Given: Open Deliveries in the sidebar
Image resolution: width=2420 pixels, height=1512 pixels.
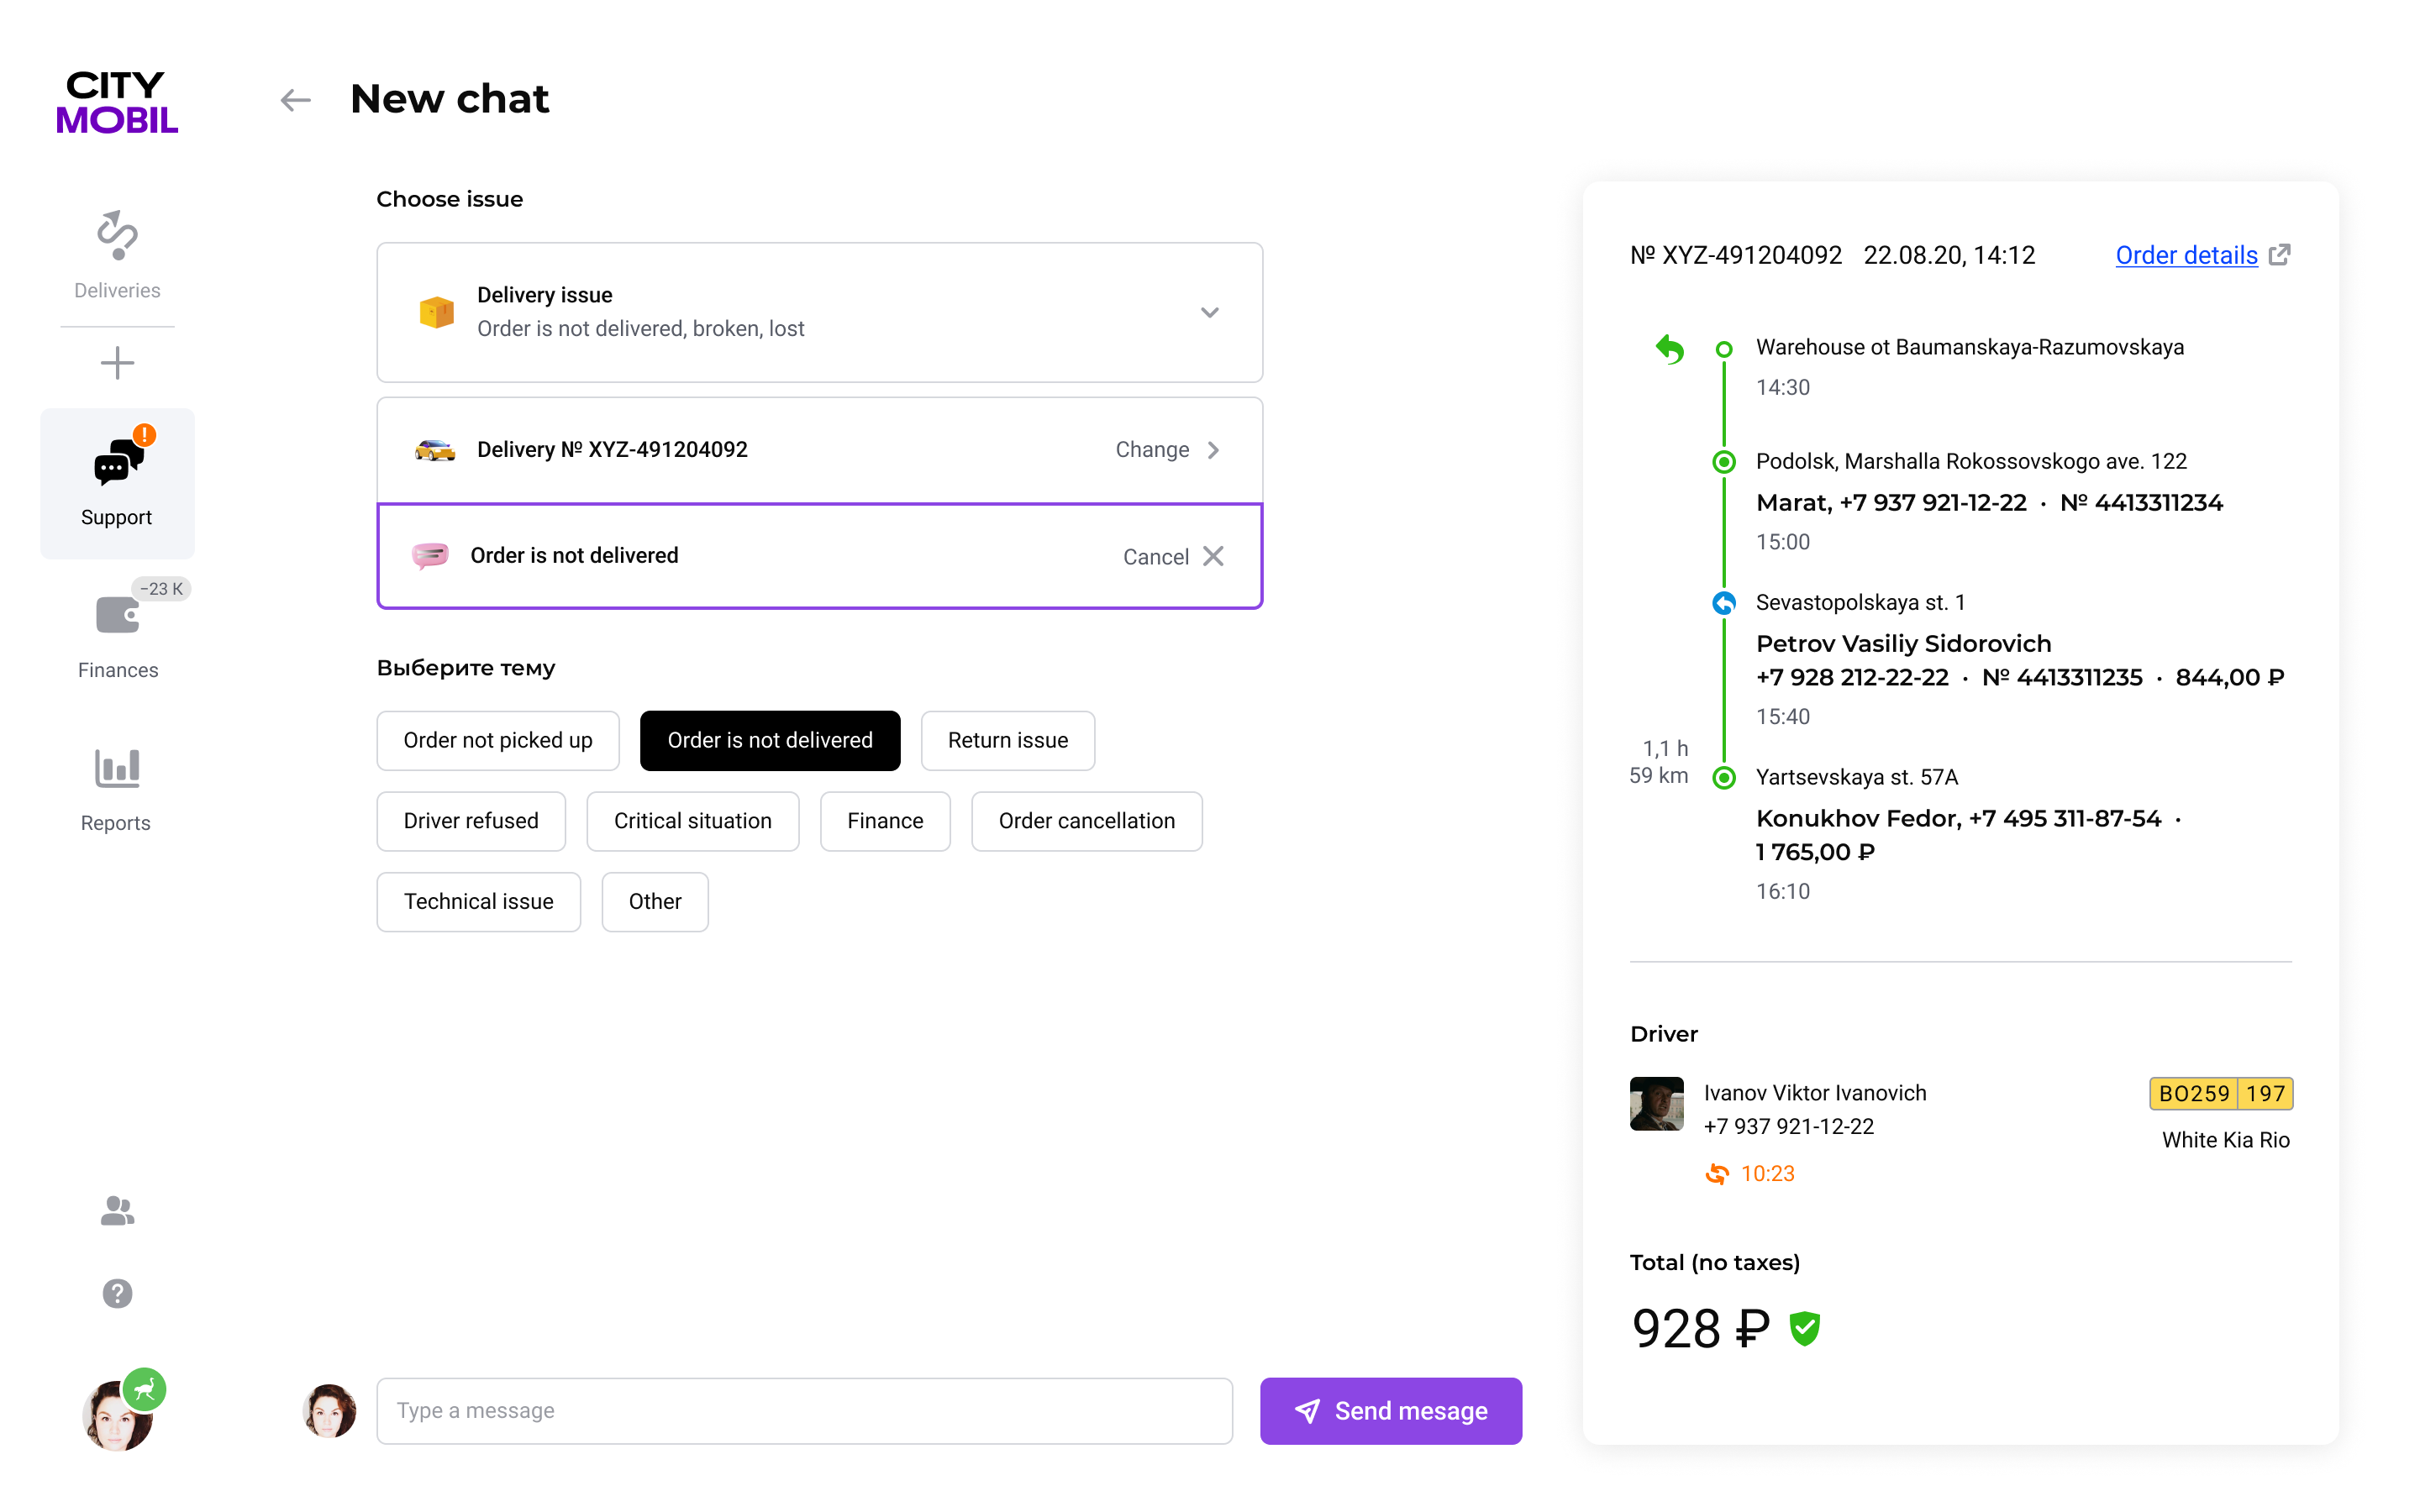Looking at the screenshot, I should click(x=117, y=255).
